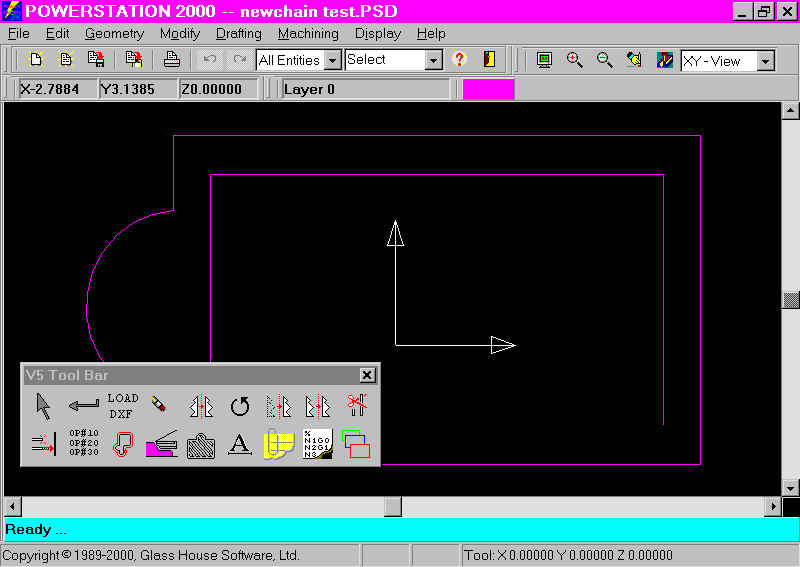Viewport: 800px width, 567px height.
Task: Click the red scissors trim icon
Action: pos(356,405)
